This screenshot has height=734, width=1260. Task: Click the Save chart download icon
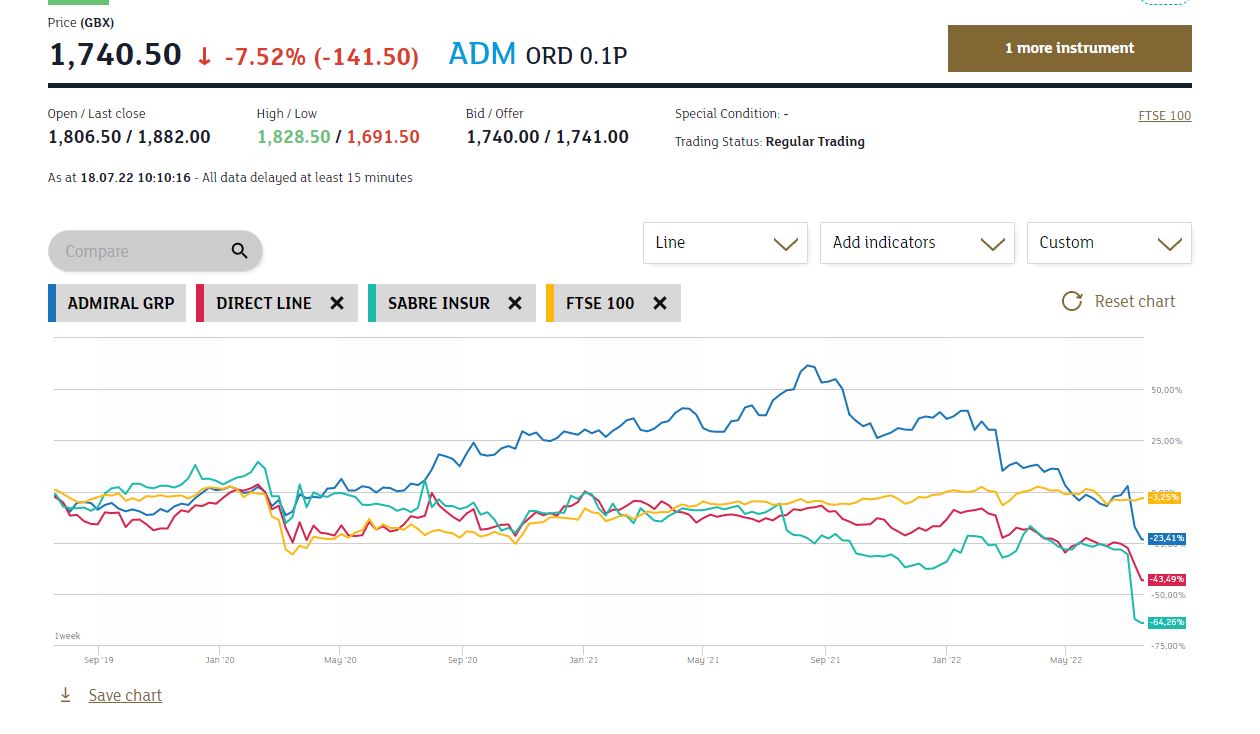pos(66,695)
